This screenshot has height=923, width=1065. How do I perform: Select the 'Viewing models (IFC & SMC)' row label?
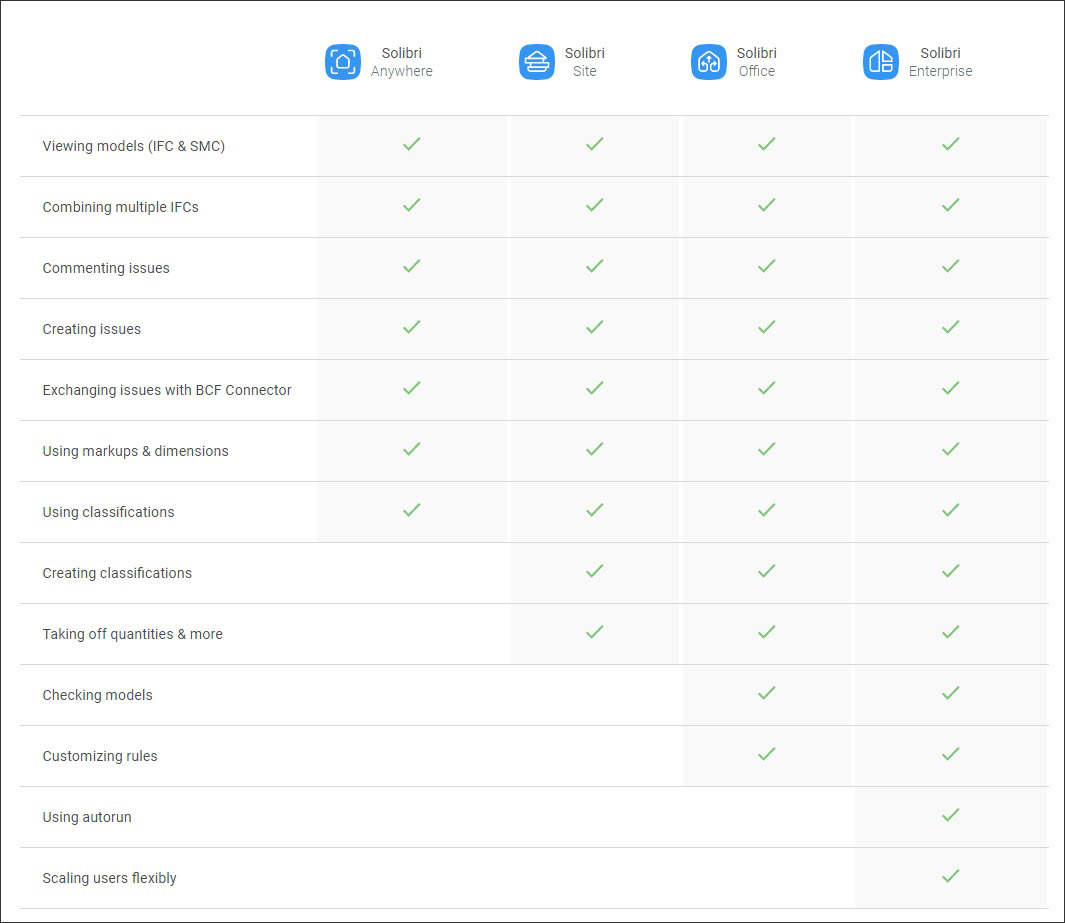point(134,146)
